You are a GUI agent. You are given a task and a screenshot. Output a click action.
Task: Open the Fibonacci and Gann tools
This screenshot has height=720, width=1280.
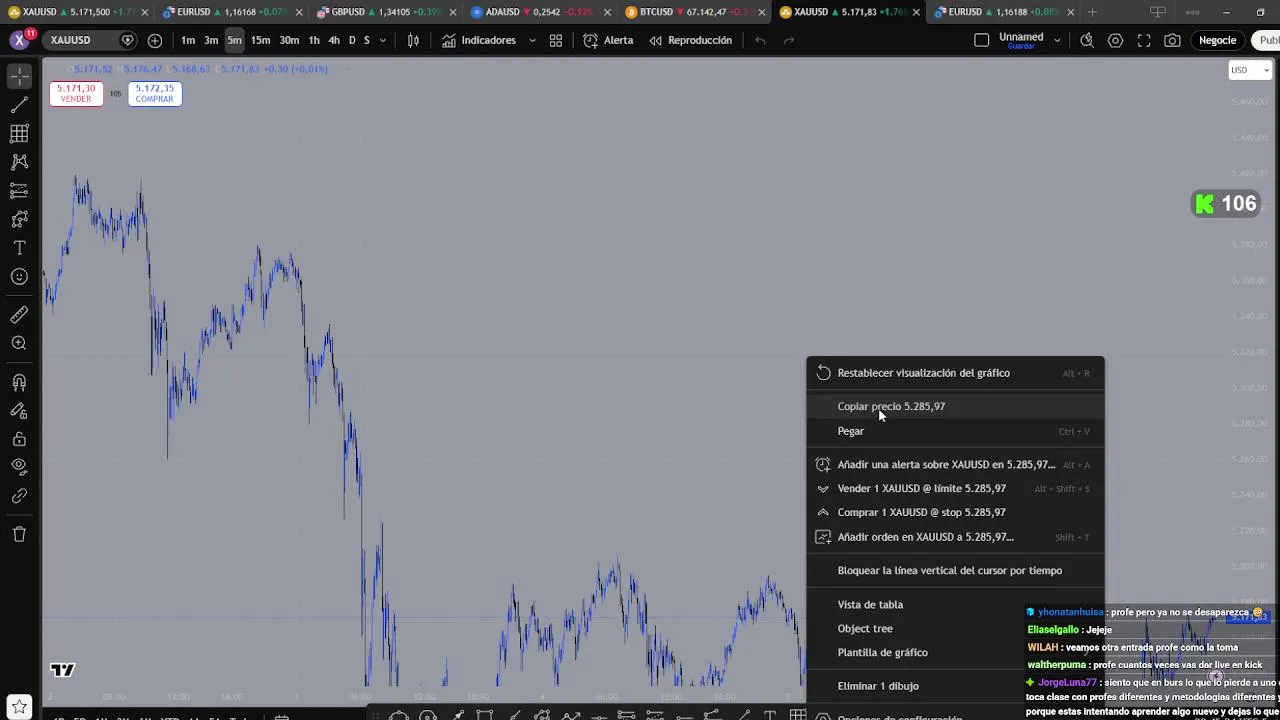tap(19, 133)
